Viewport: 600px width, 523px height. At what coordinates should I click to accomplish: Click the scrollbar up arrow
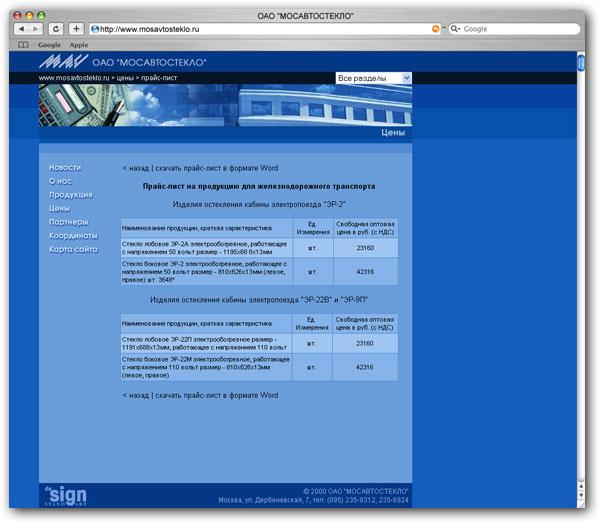[x=581, y=486]
